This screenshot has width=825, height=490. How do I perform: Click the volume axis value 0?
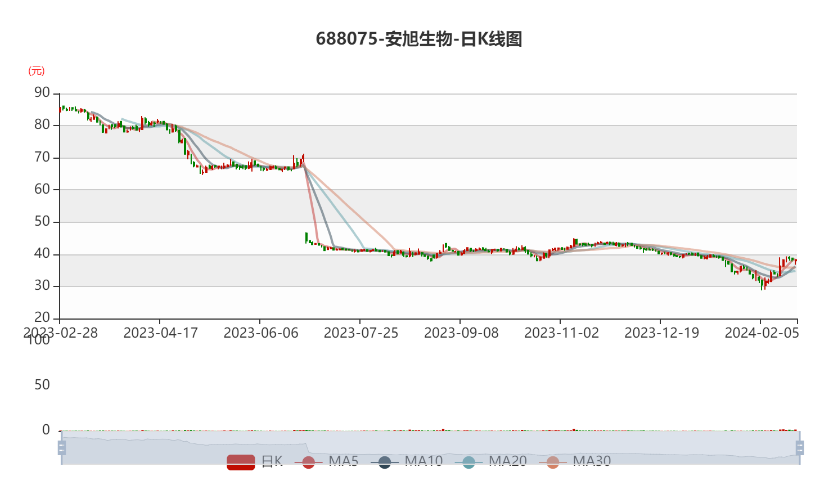click(46, 430)
